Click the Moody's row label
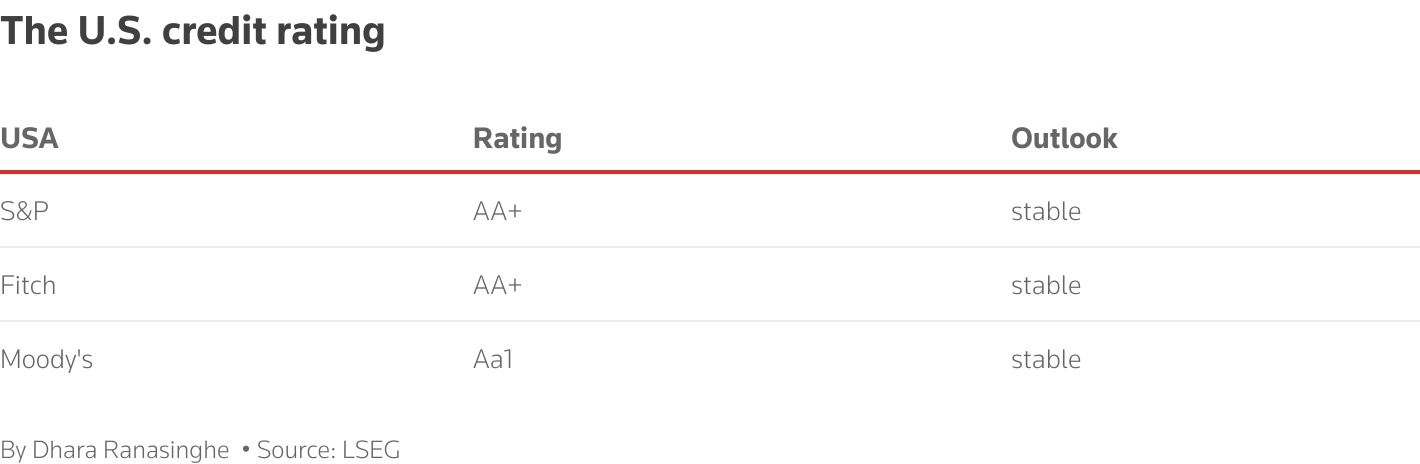 [46, 359]
